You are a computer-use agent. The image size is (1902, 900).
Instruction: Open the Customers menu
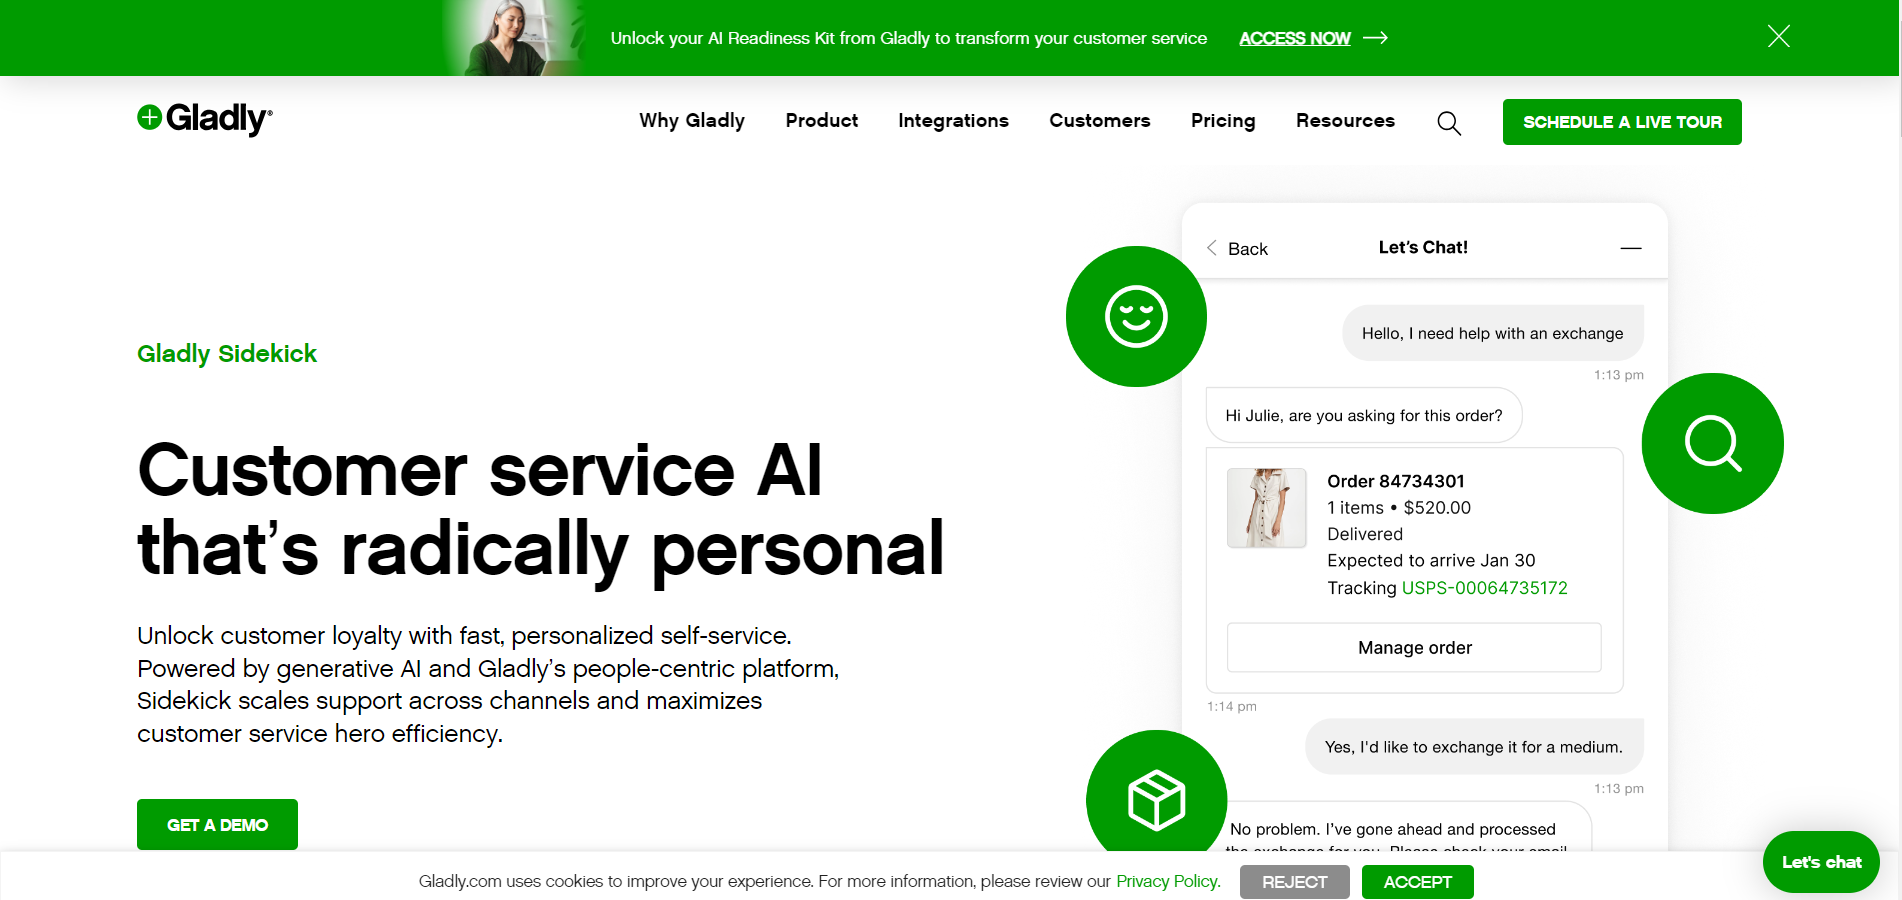pyautogui.click(x=1100, y=121)
